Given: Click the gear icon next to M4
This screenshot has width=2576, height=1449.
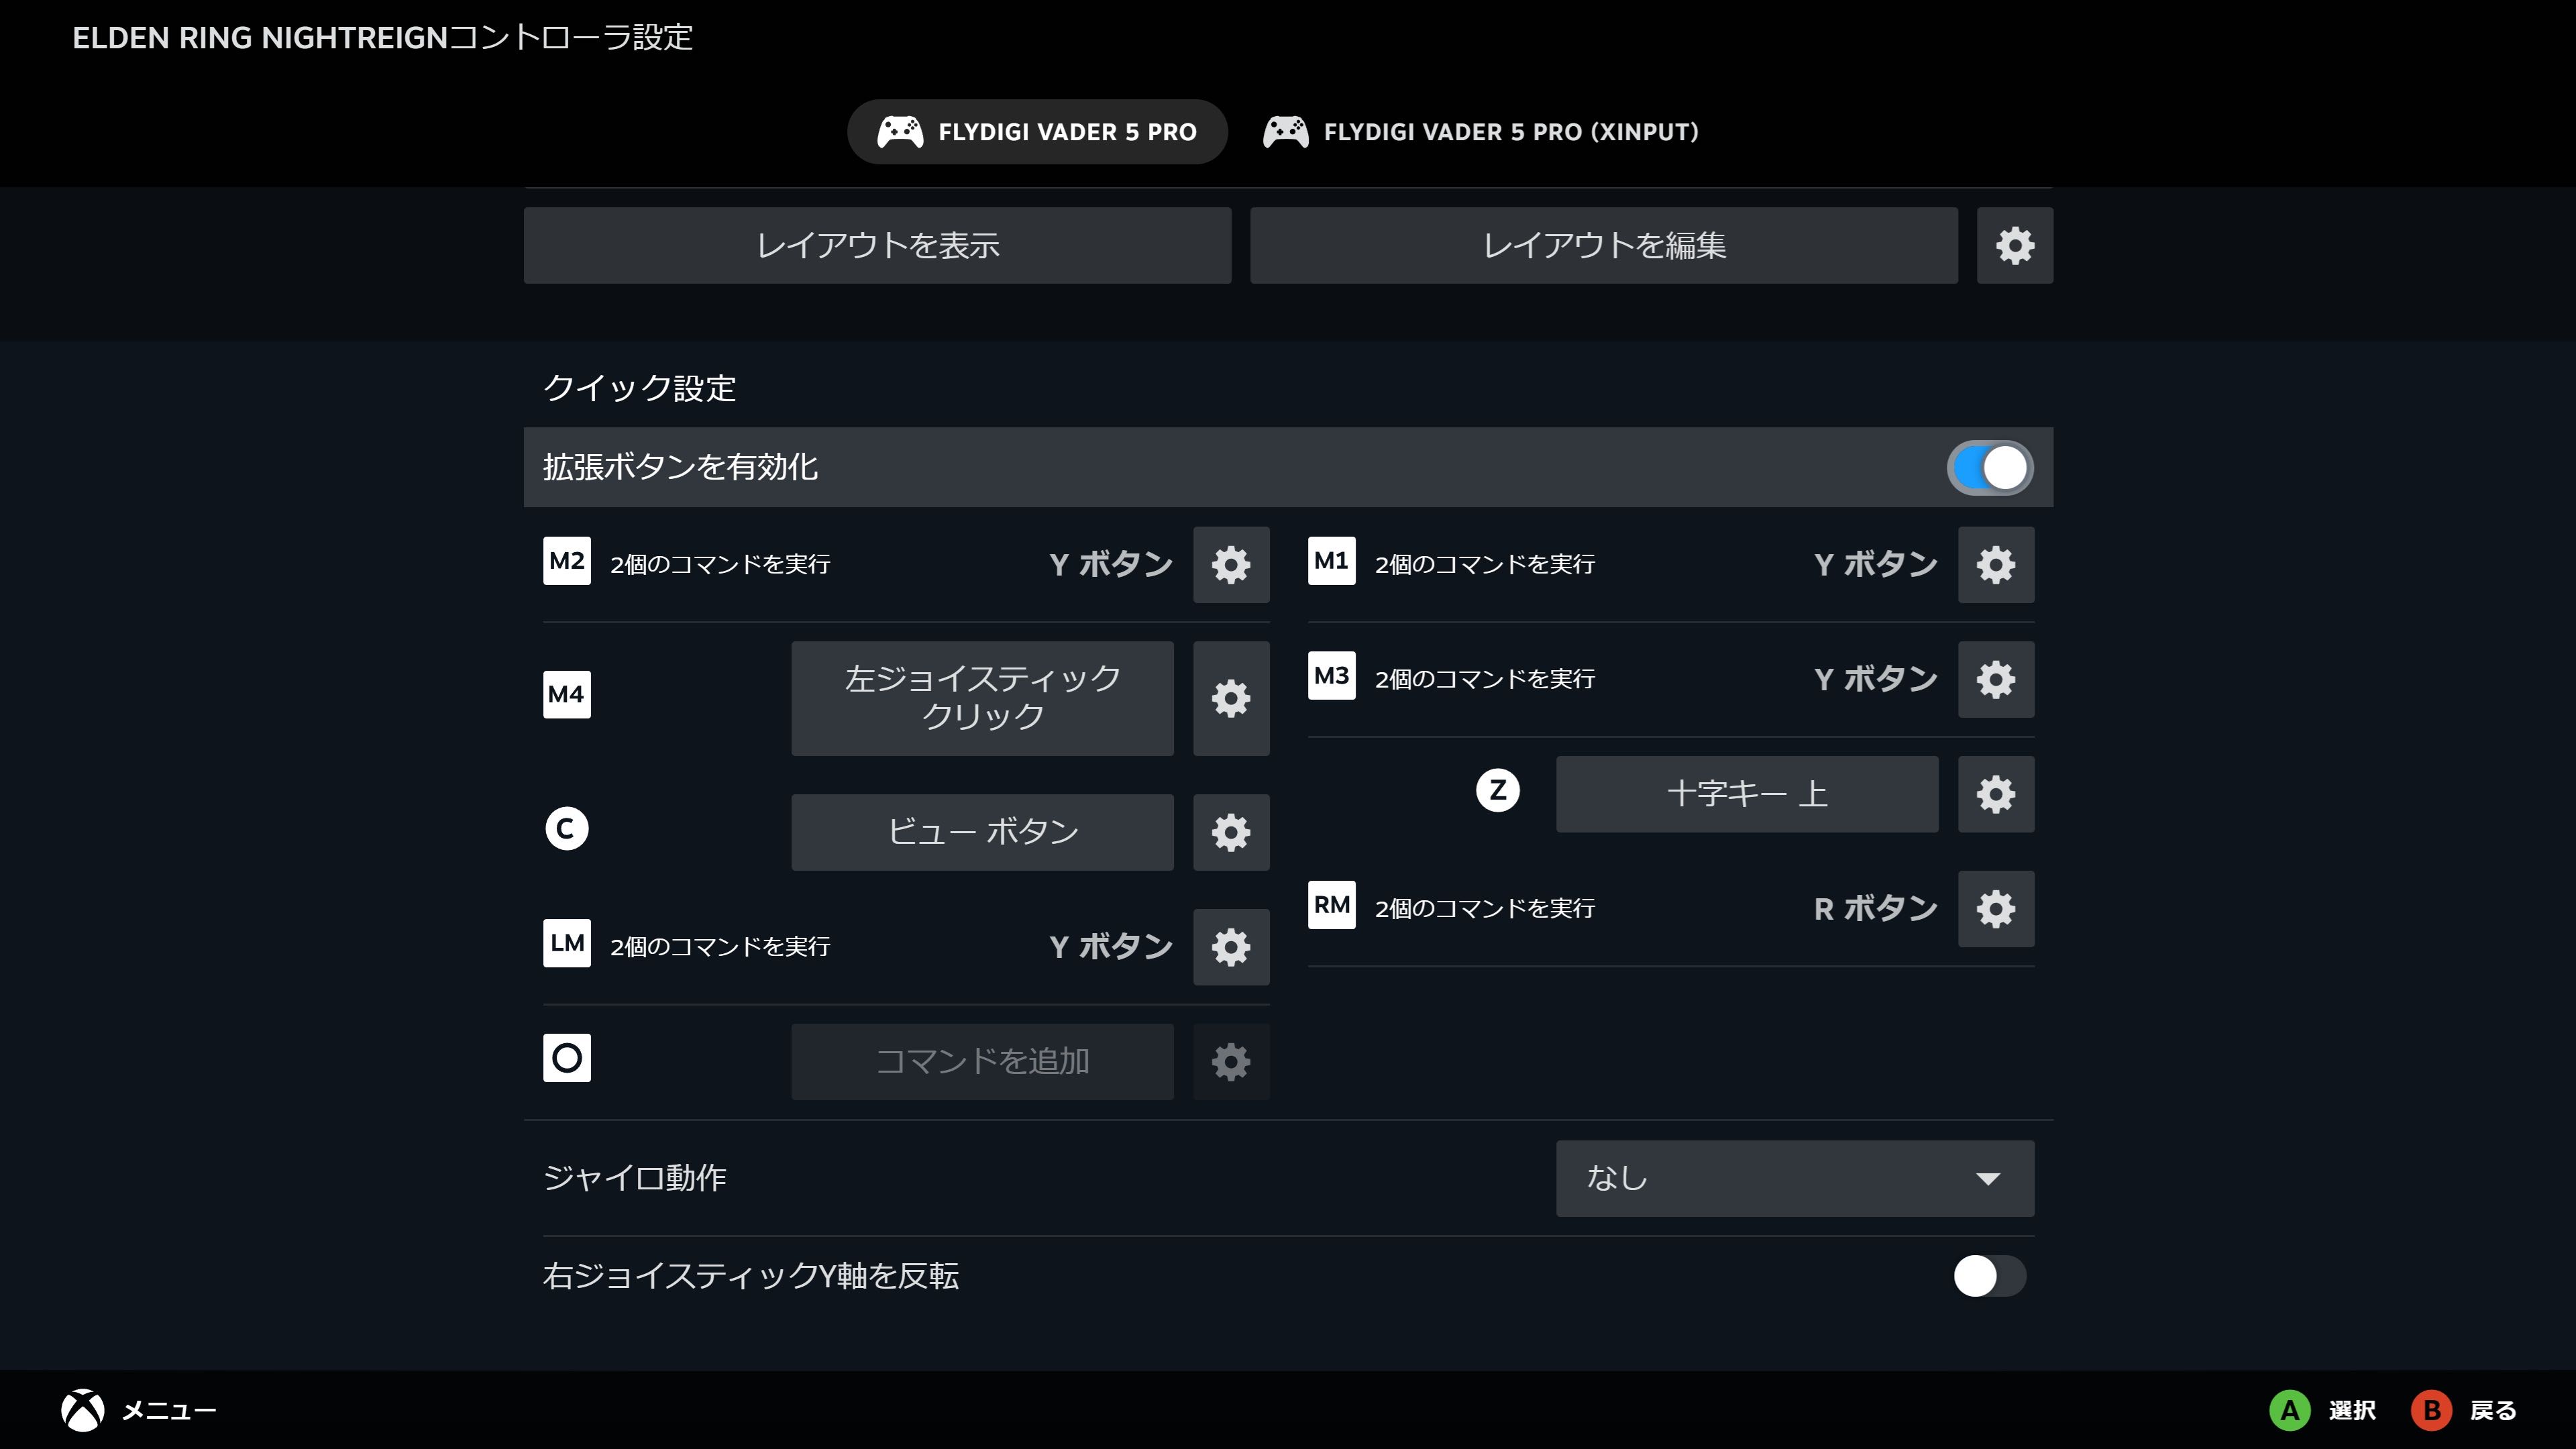Looking at the screenshot, I should 1231,698.
